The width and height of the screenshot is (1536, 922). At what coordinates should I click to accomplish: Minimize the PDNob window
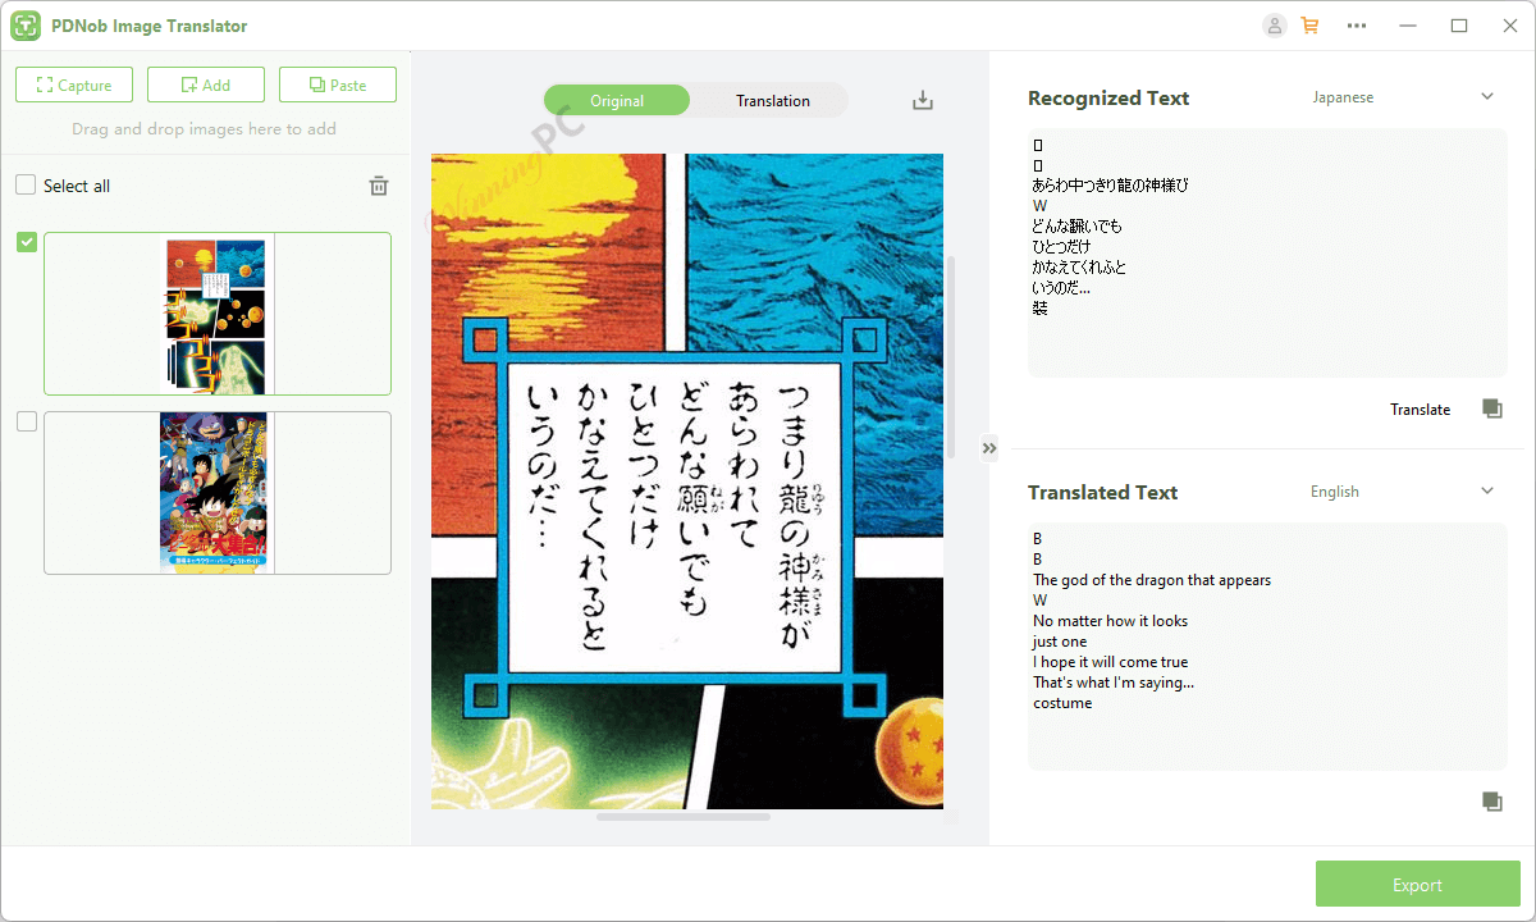pos(1408,26)
